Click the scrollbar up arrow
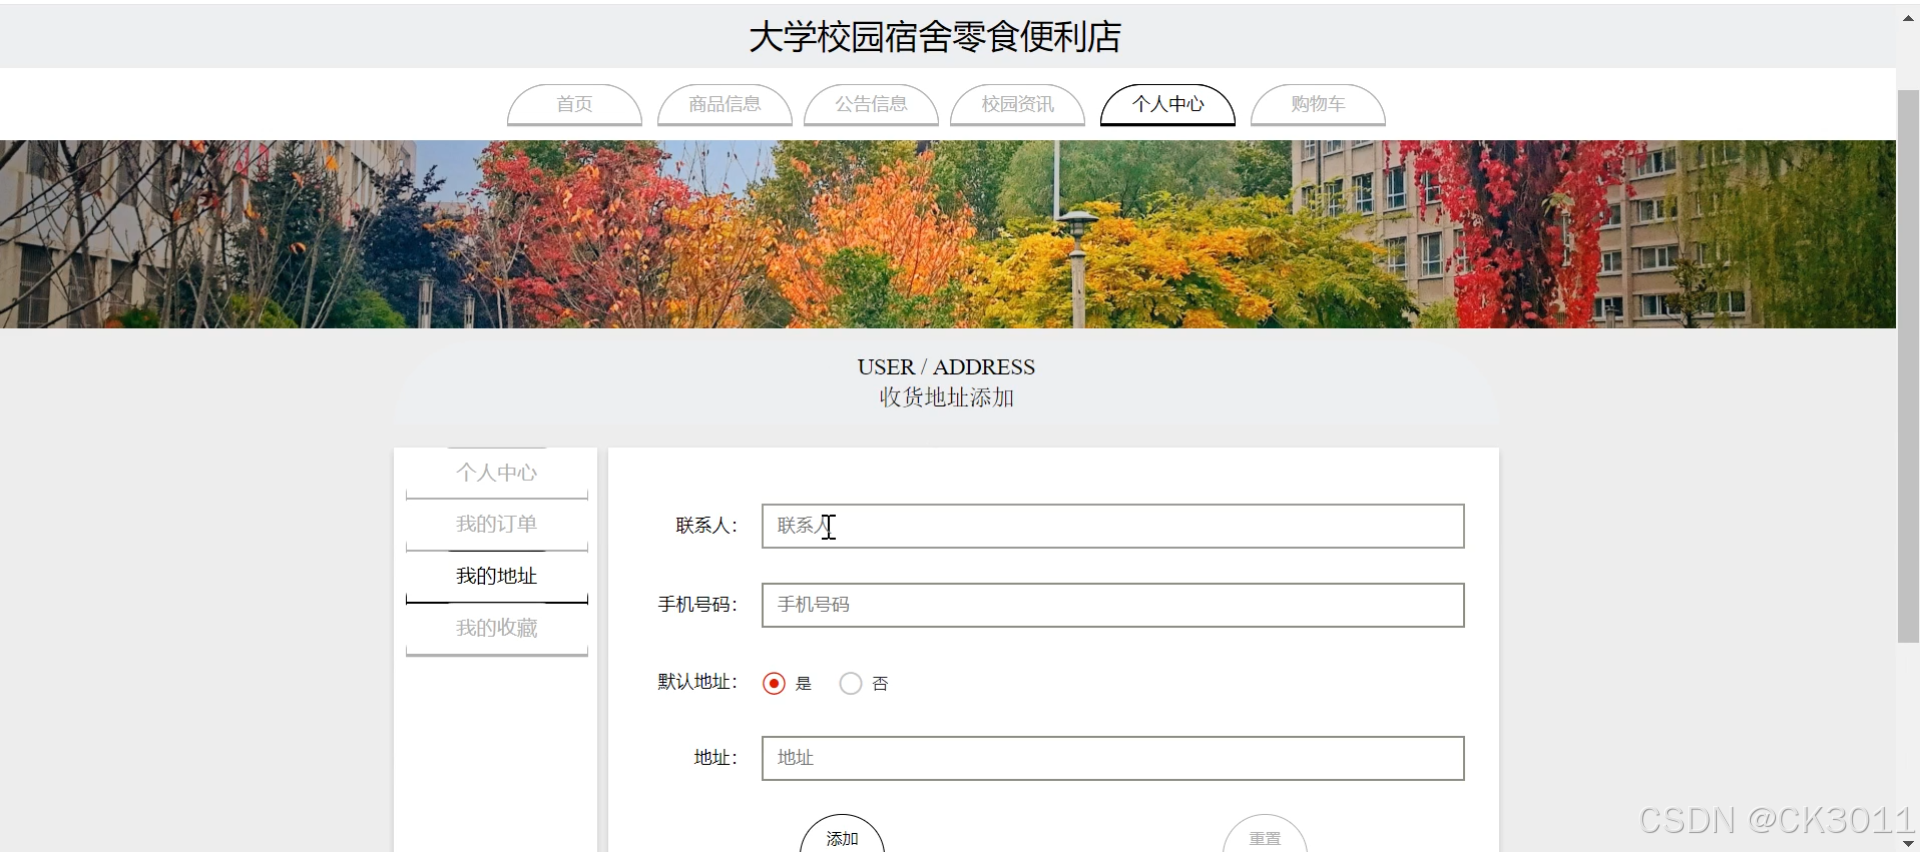 [1908, 18]
